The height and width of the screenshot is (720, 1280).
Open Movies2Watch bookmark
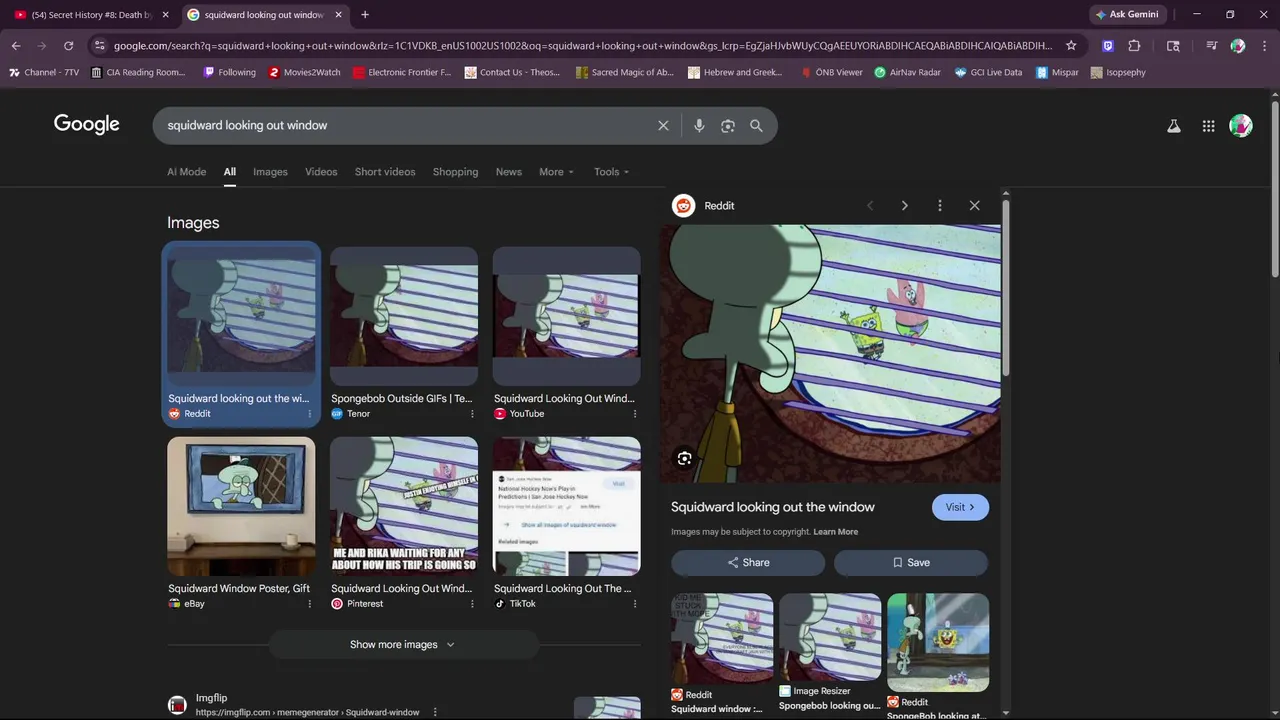coord(304,73)
